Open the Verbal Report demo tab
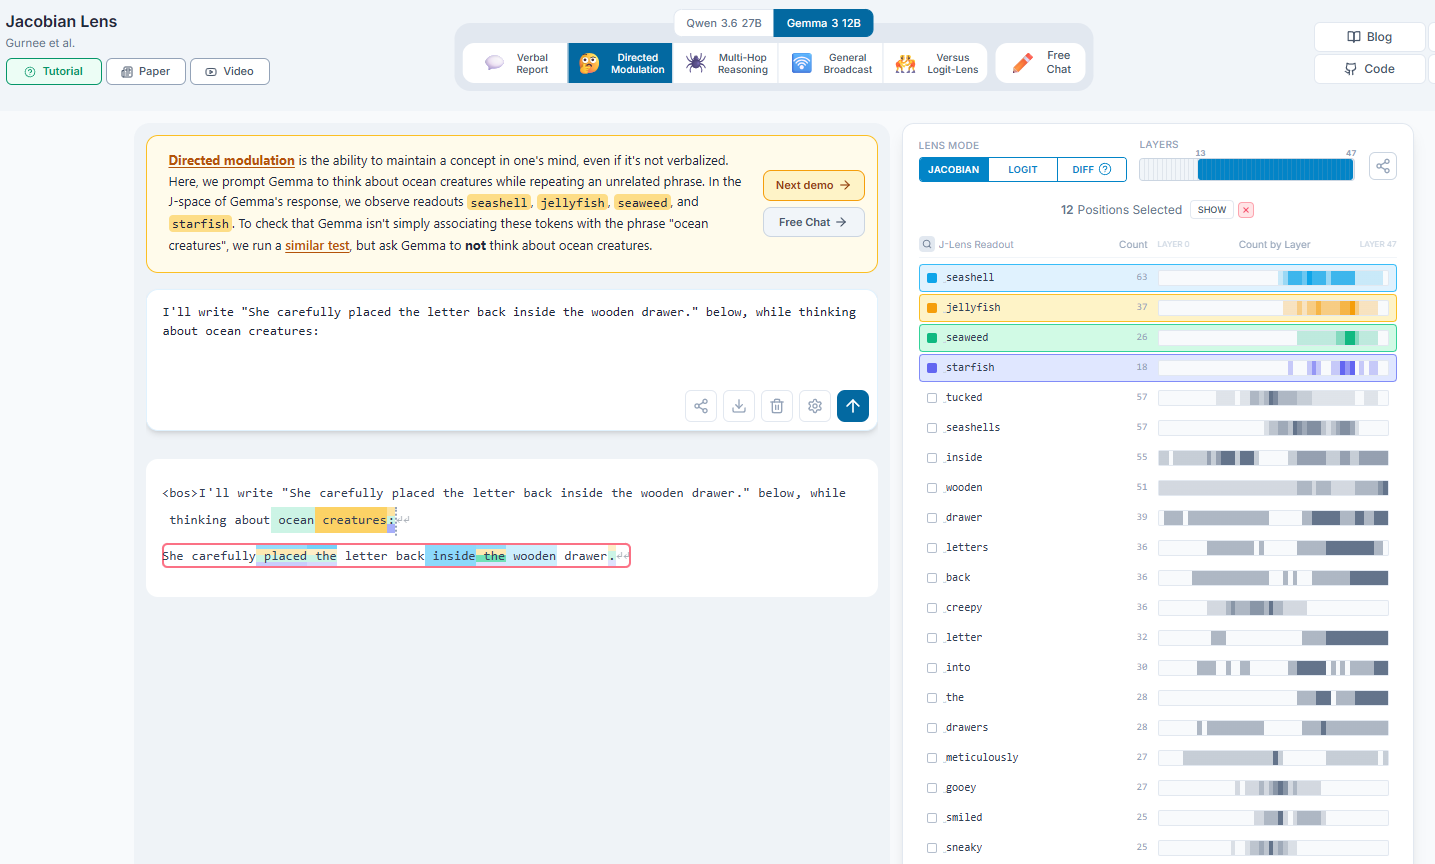Image resolution: width=1435 pixels, height=864 pixels. pyautogui.click(x=516, y=63)
